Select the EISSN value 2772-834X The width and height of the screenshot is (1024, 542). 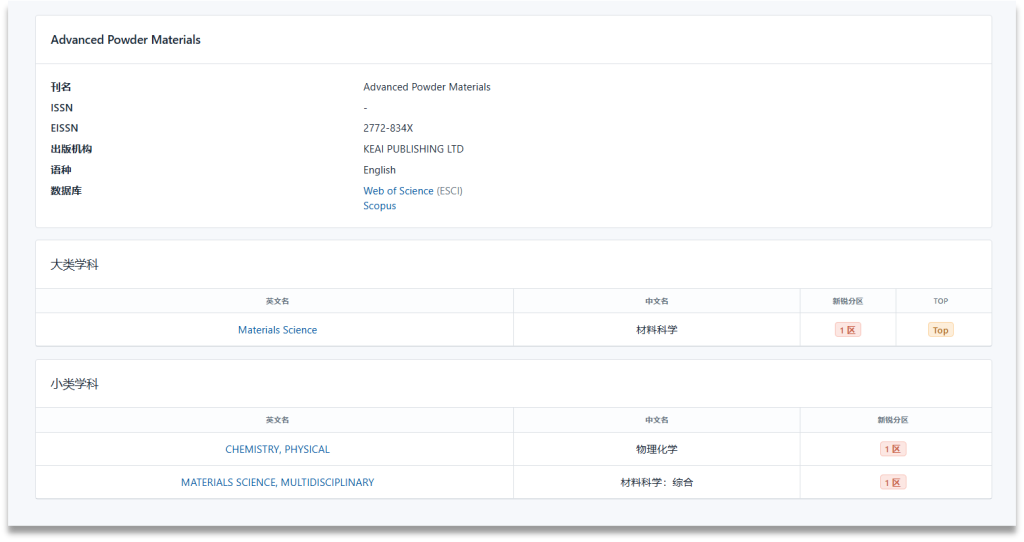pos(388,128)
